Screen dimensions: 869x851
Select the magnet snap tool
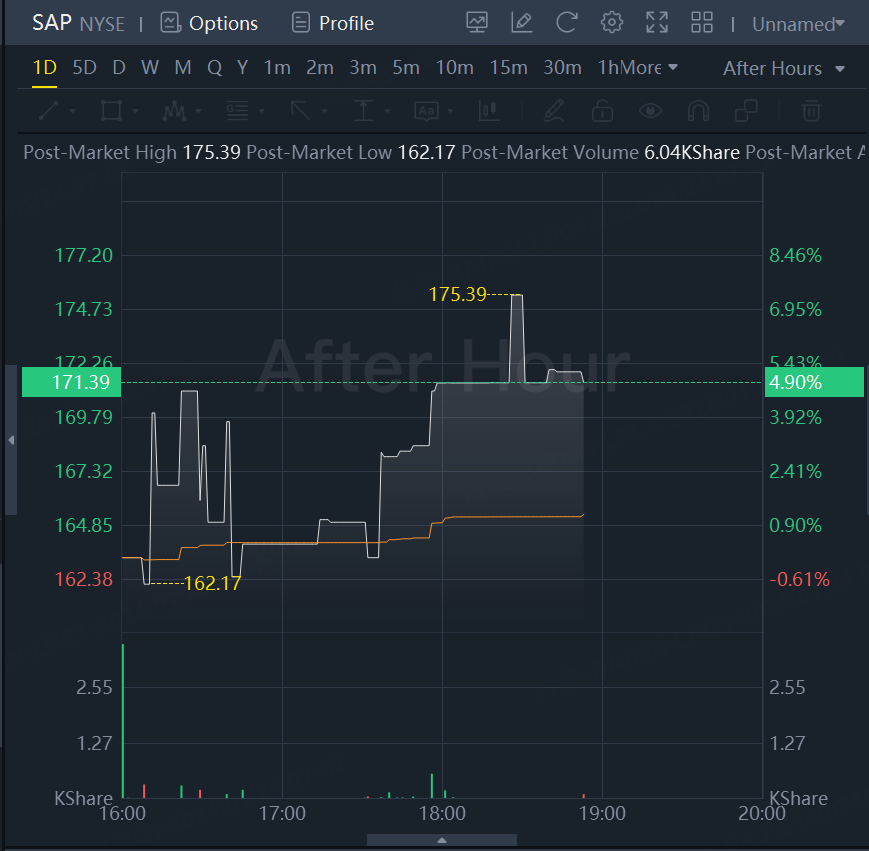(699, 110)
